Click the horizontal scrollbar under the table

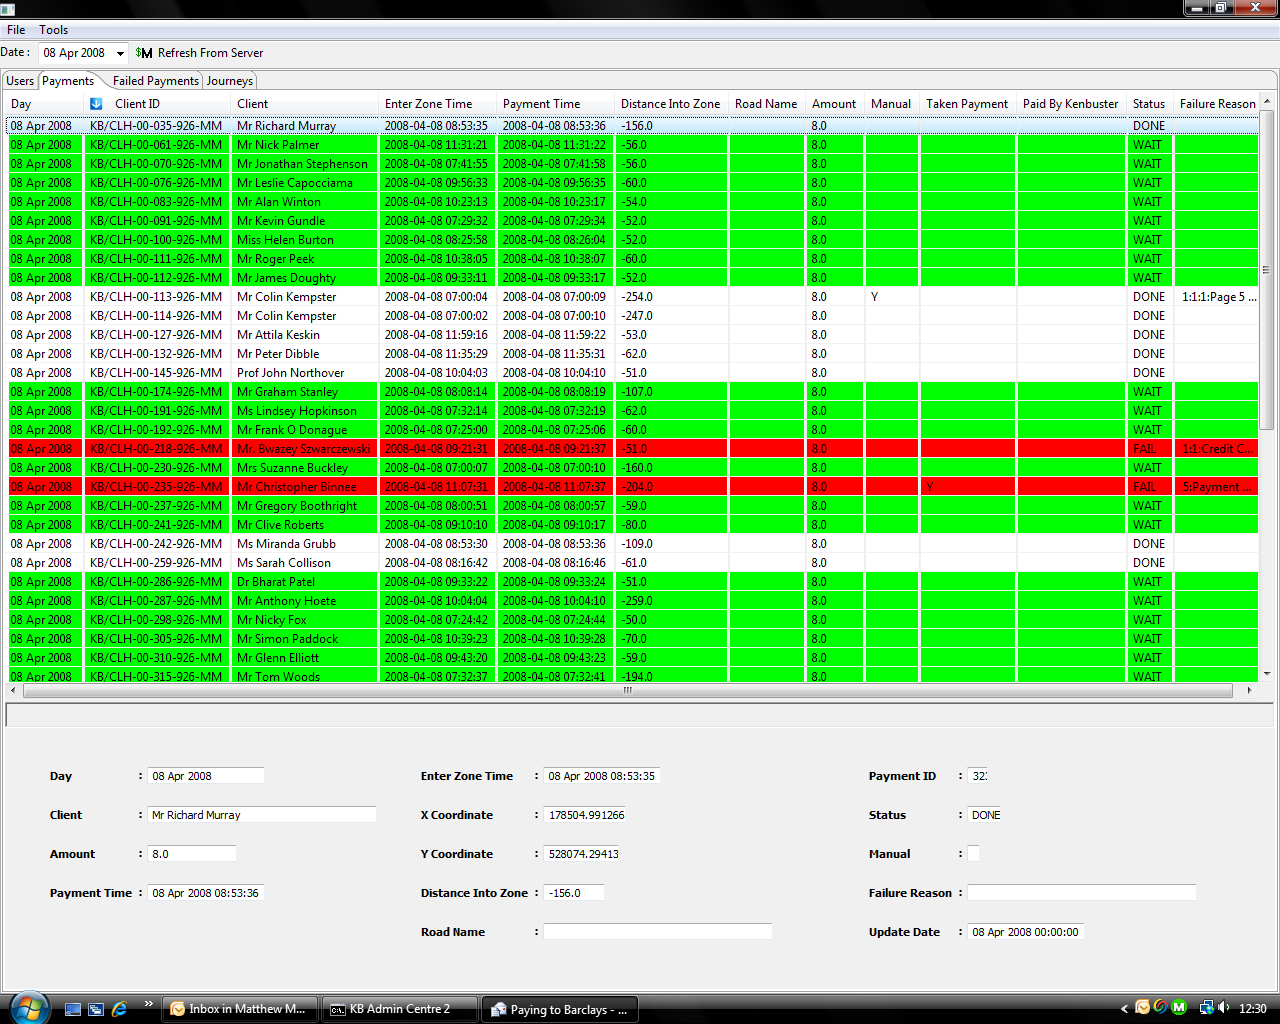coord(627,690)
